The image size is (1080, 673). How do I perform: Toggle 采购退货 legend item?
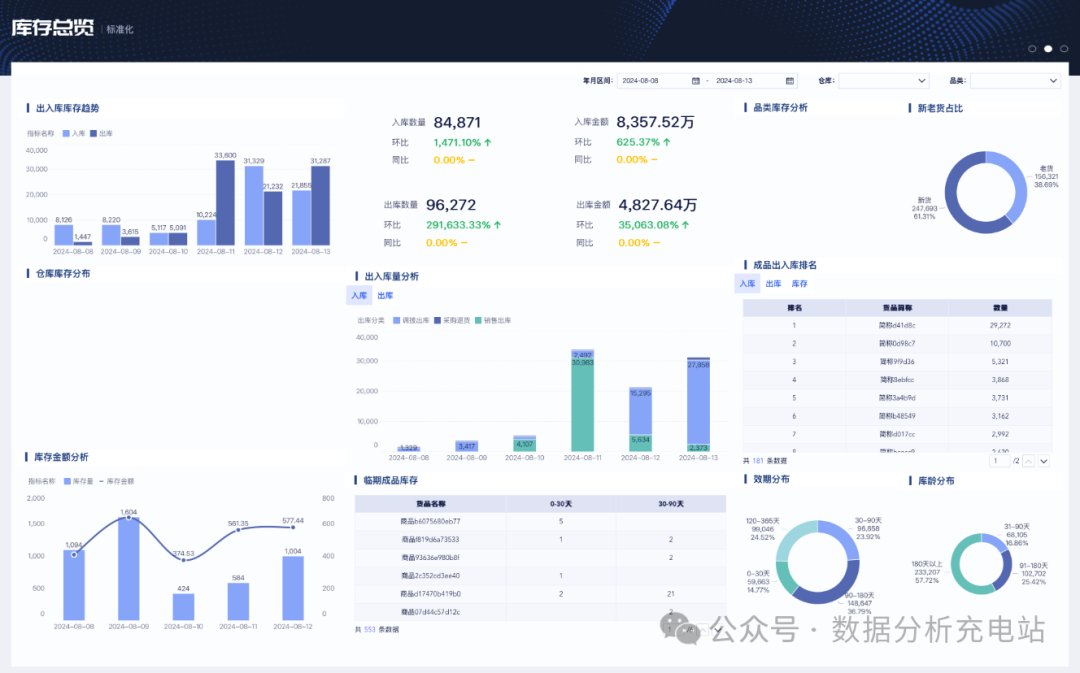(452, 320)
